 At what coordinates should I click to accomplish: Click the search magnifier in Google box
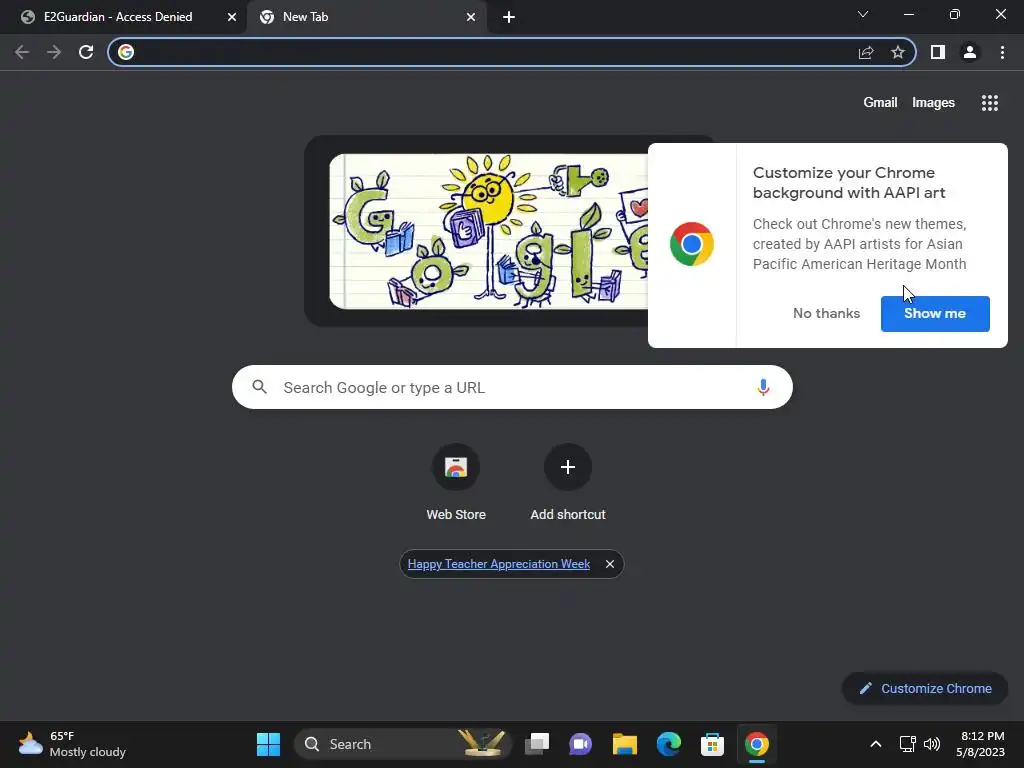259,387
